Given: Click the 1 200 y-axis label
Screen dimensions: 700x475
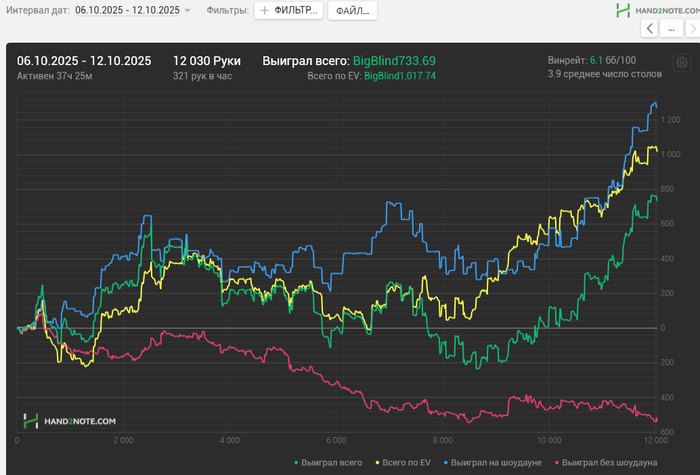Looking at the screenshot, I should coord(671,120).
